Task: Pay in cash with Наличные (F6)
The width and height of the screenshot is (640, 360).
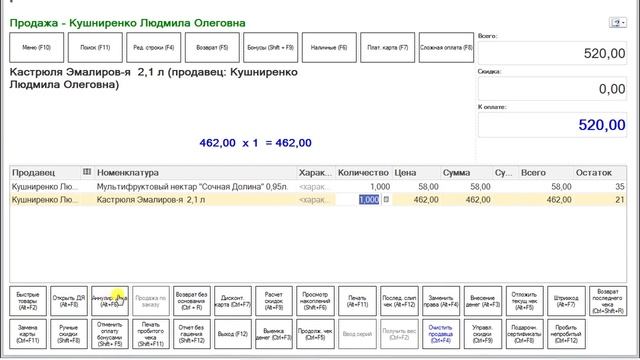Action: click(x=329, y=48)
